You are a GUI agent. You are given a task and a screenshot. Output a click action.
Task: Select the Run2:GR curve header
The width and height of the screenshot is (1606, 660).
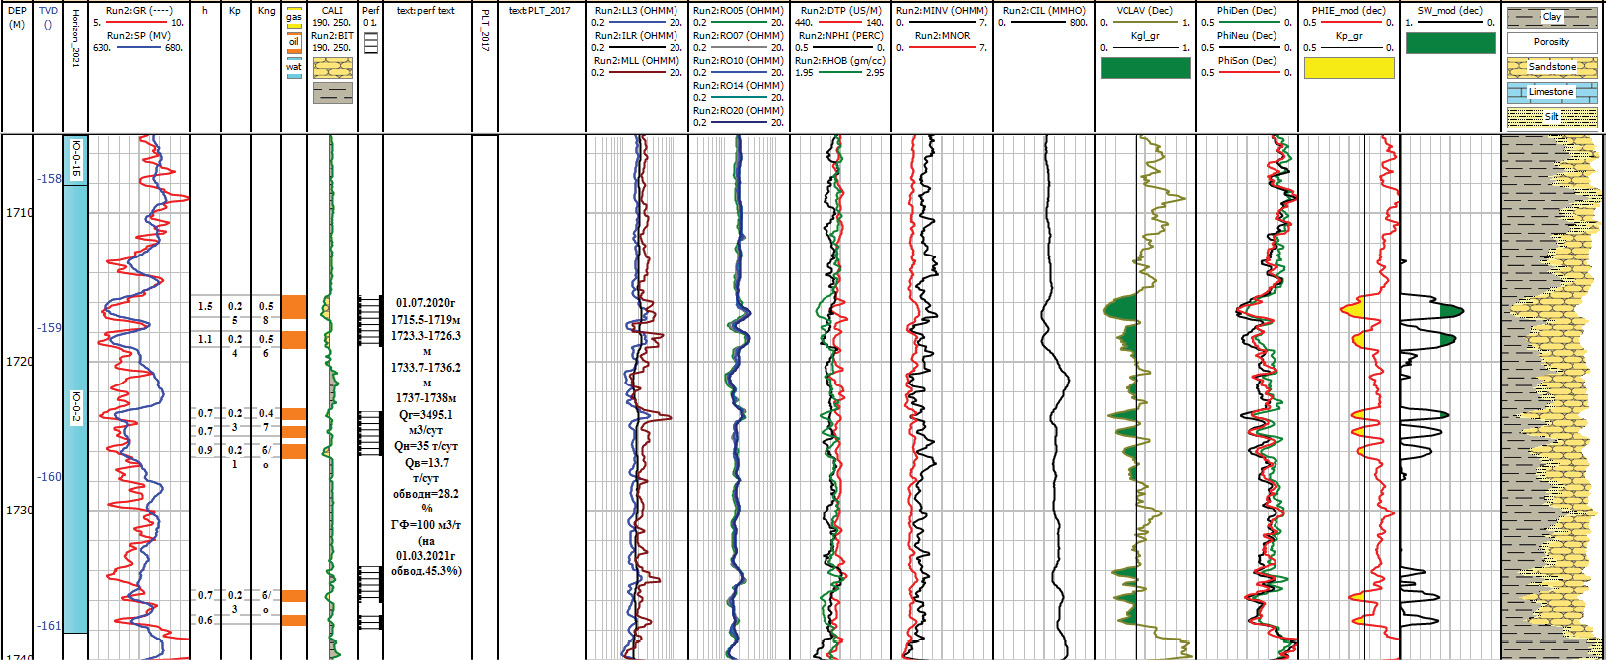(139, 11)
